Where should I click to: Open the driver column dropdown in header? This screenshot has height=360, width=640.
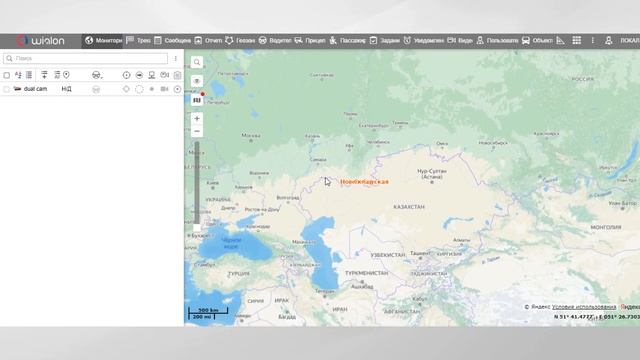[97, 75]
